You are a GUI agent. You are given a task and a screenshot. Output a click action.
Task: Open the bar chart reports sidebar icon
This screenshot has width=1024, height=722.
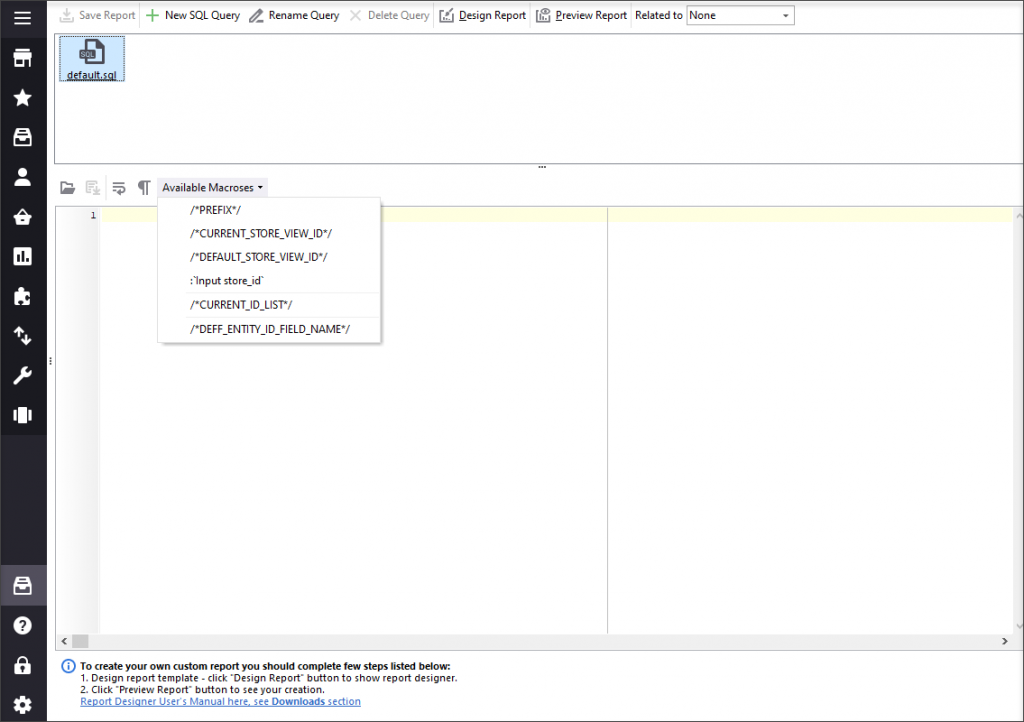tap(22, 257)
